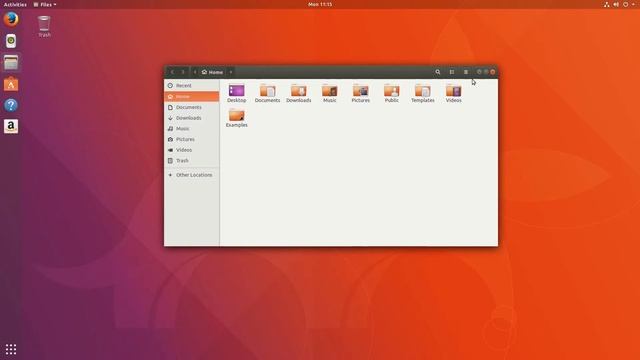The width and height of the screenshot is (640, 360).
Task: Close the Files window
Action: pos(493,72)
